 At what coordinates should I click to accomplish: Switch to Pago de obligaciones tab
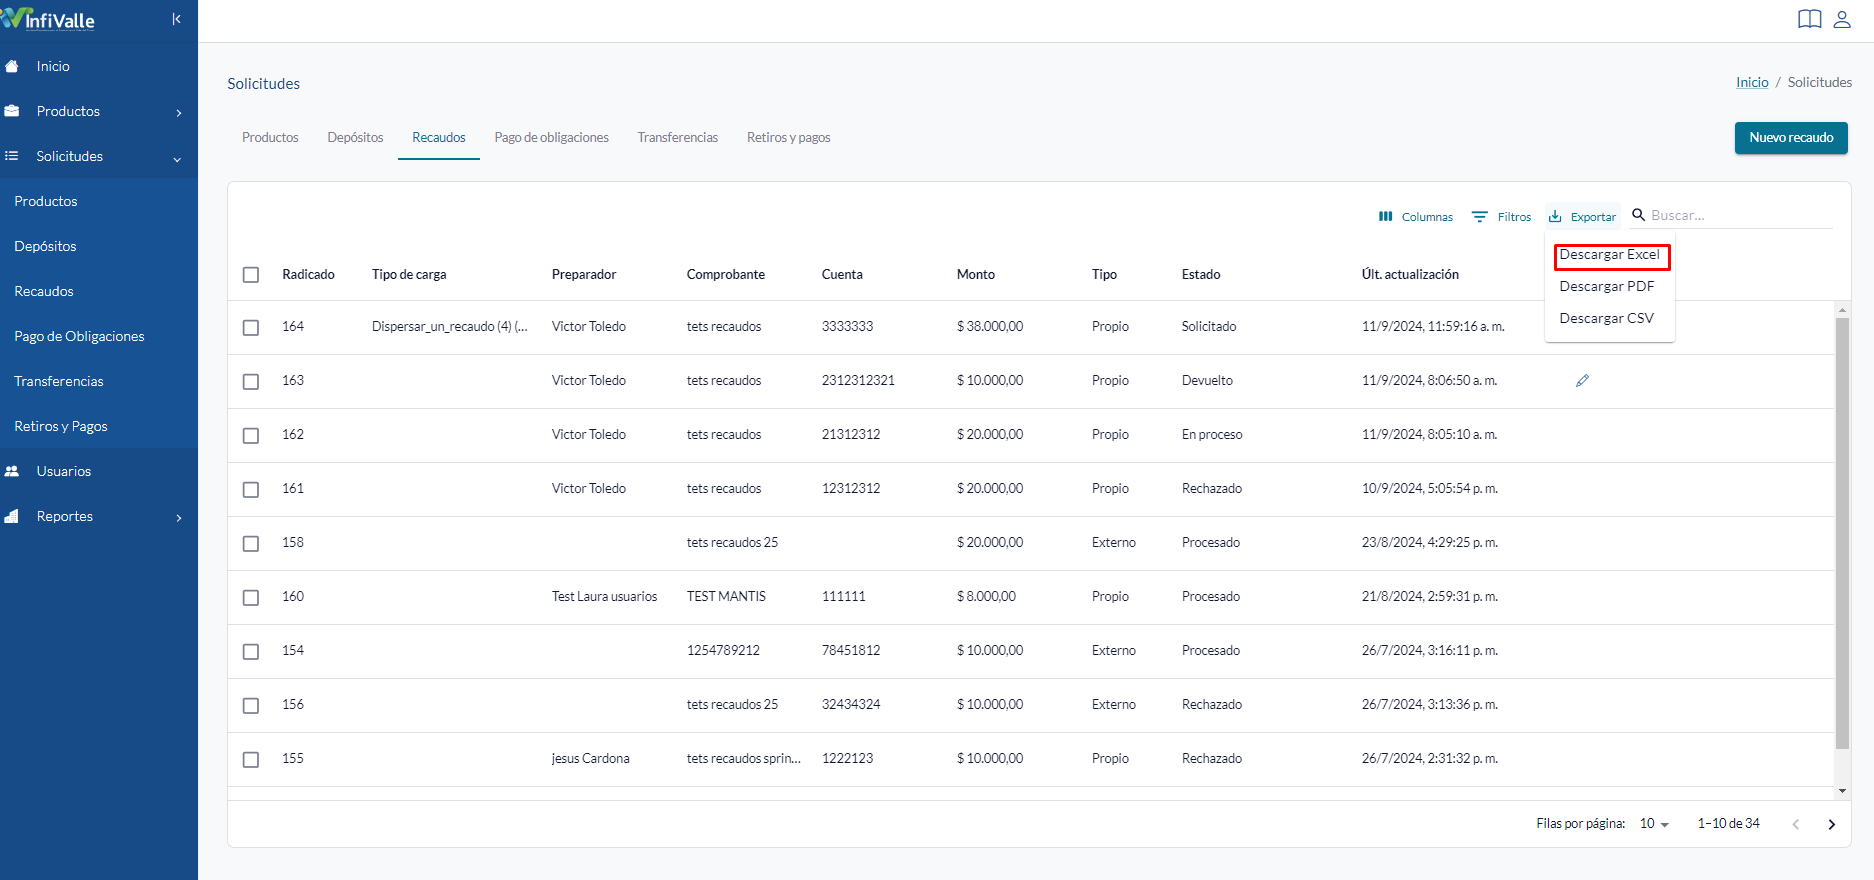tap(551, 137)
